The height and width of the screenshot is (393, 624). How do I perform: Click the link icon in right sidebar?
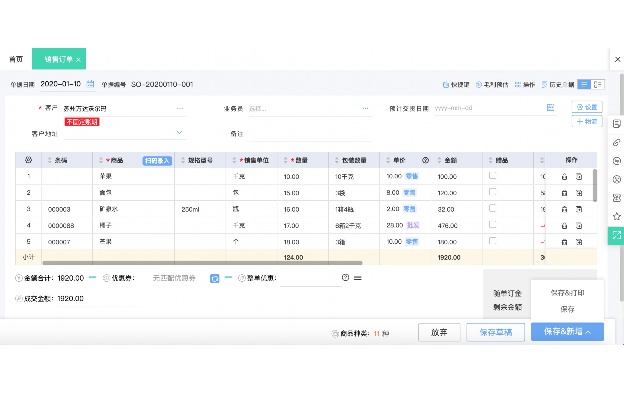click(616, 142)
